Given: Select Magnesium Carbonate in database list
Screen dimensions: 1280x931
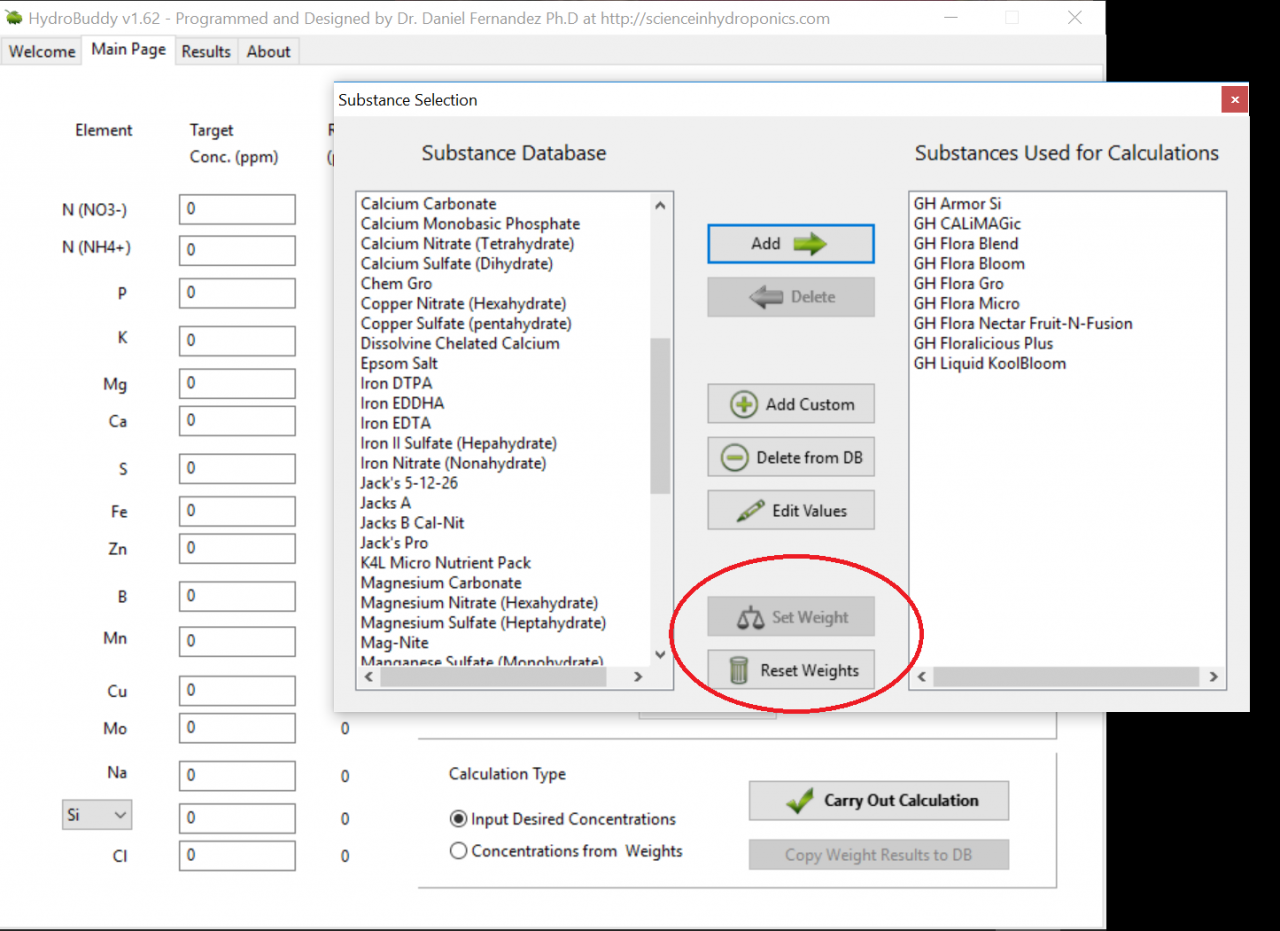Looking at the screenshot, I should (x=441, y=583).
